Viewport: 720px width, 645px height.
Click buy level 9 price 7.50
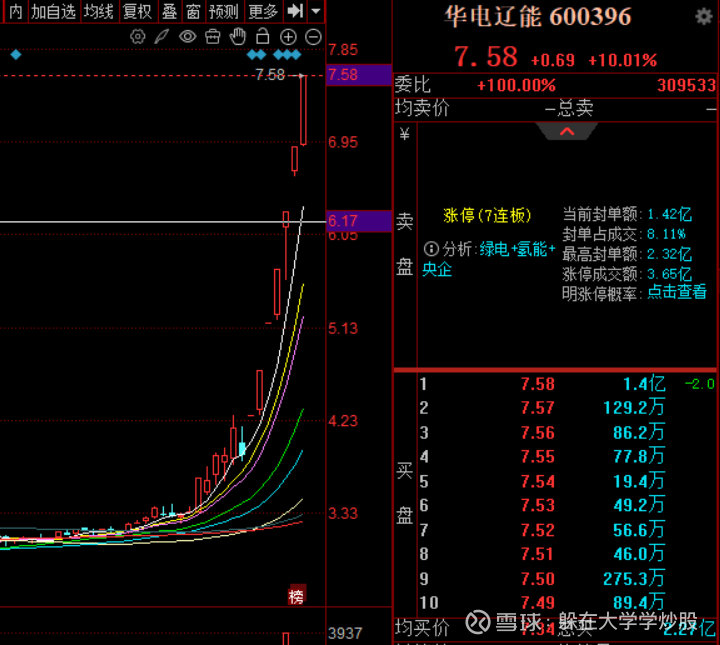coord(538,579)
